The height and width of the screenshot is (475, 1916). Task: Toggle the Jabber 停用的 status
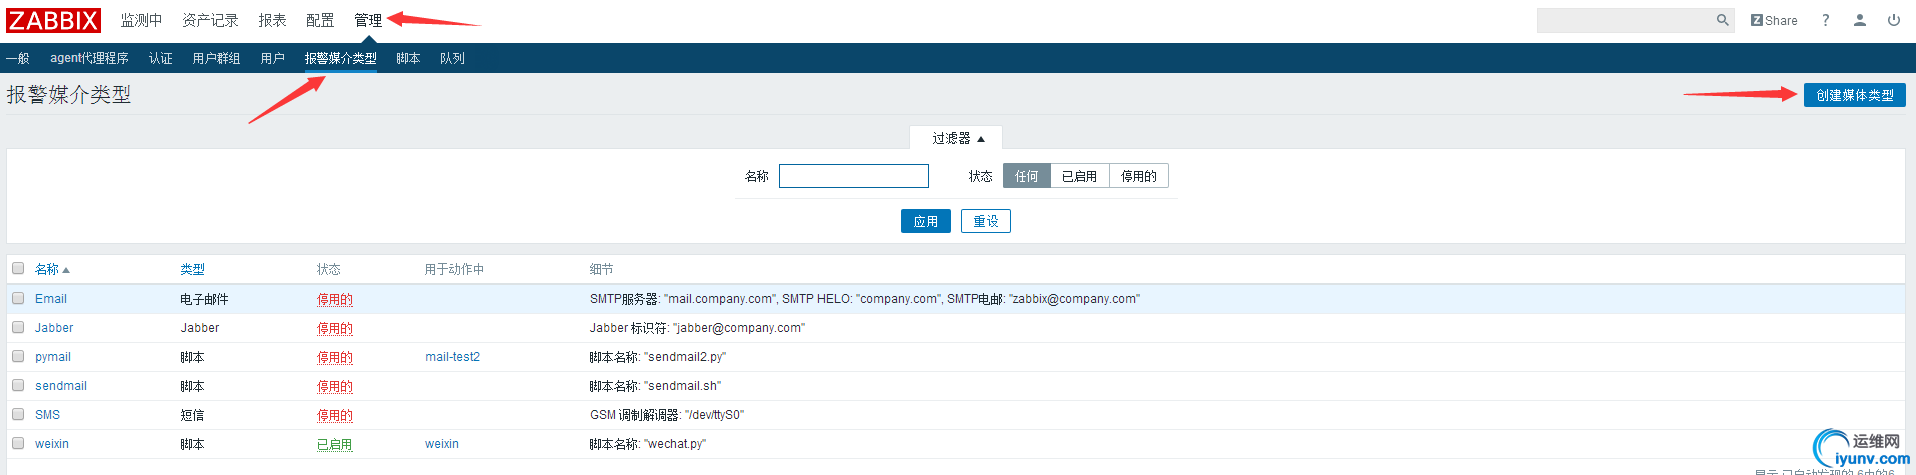click(335, 328)
